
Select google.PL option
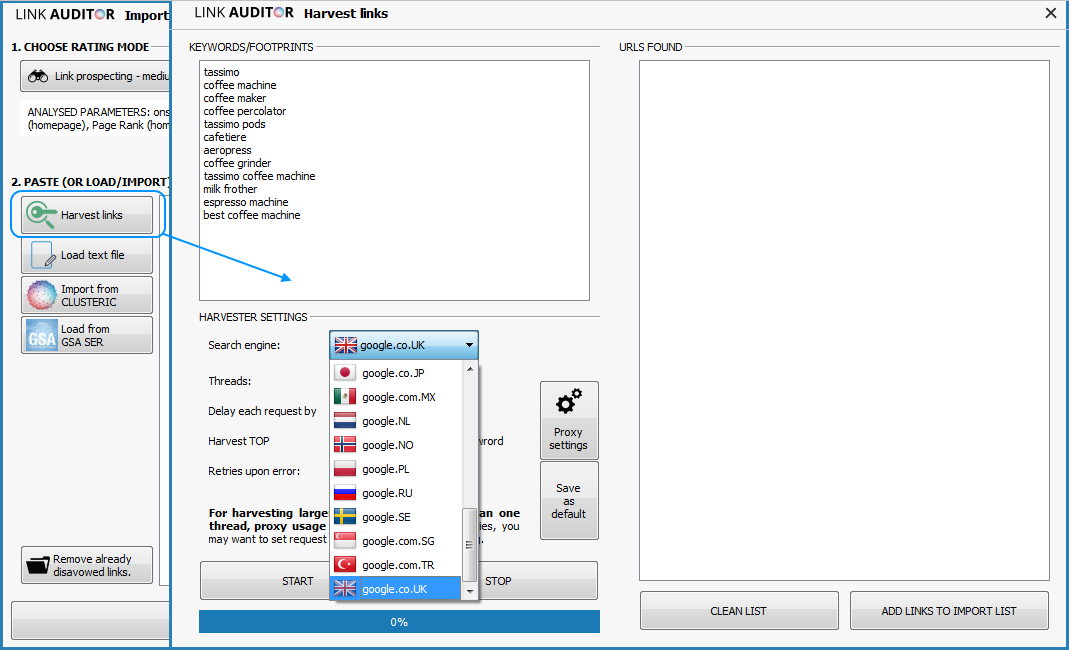(x=396, y=469)
